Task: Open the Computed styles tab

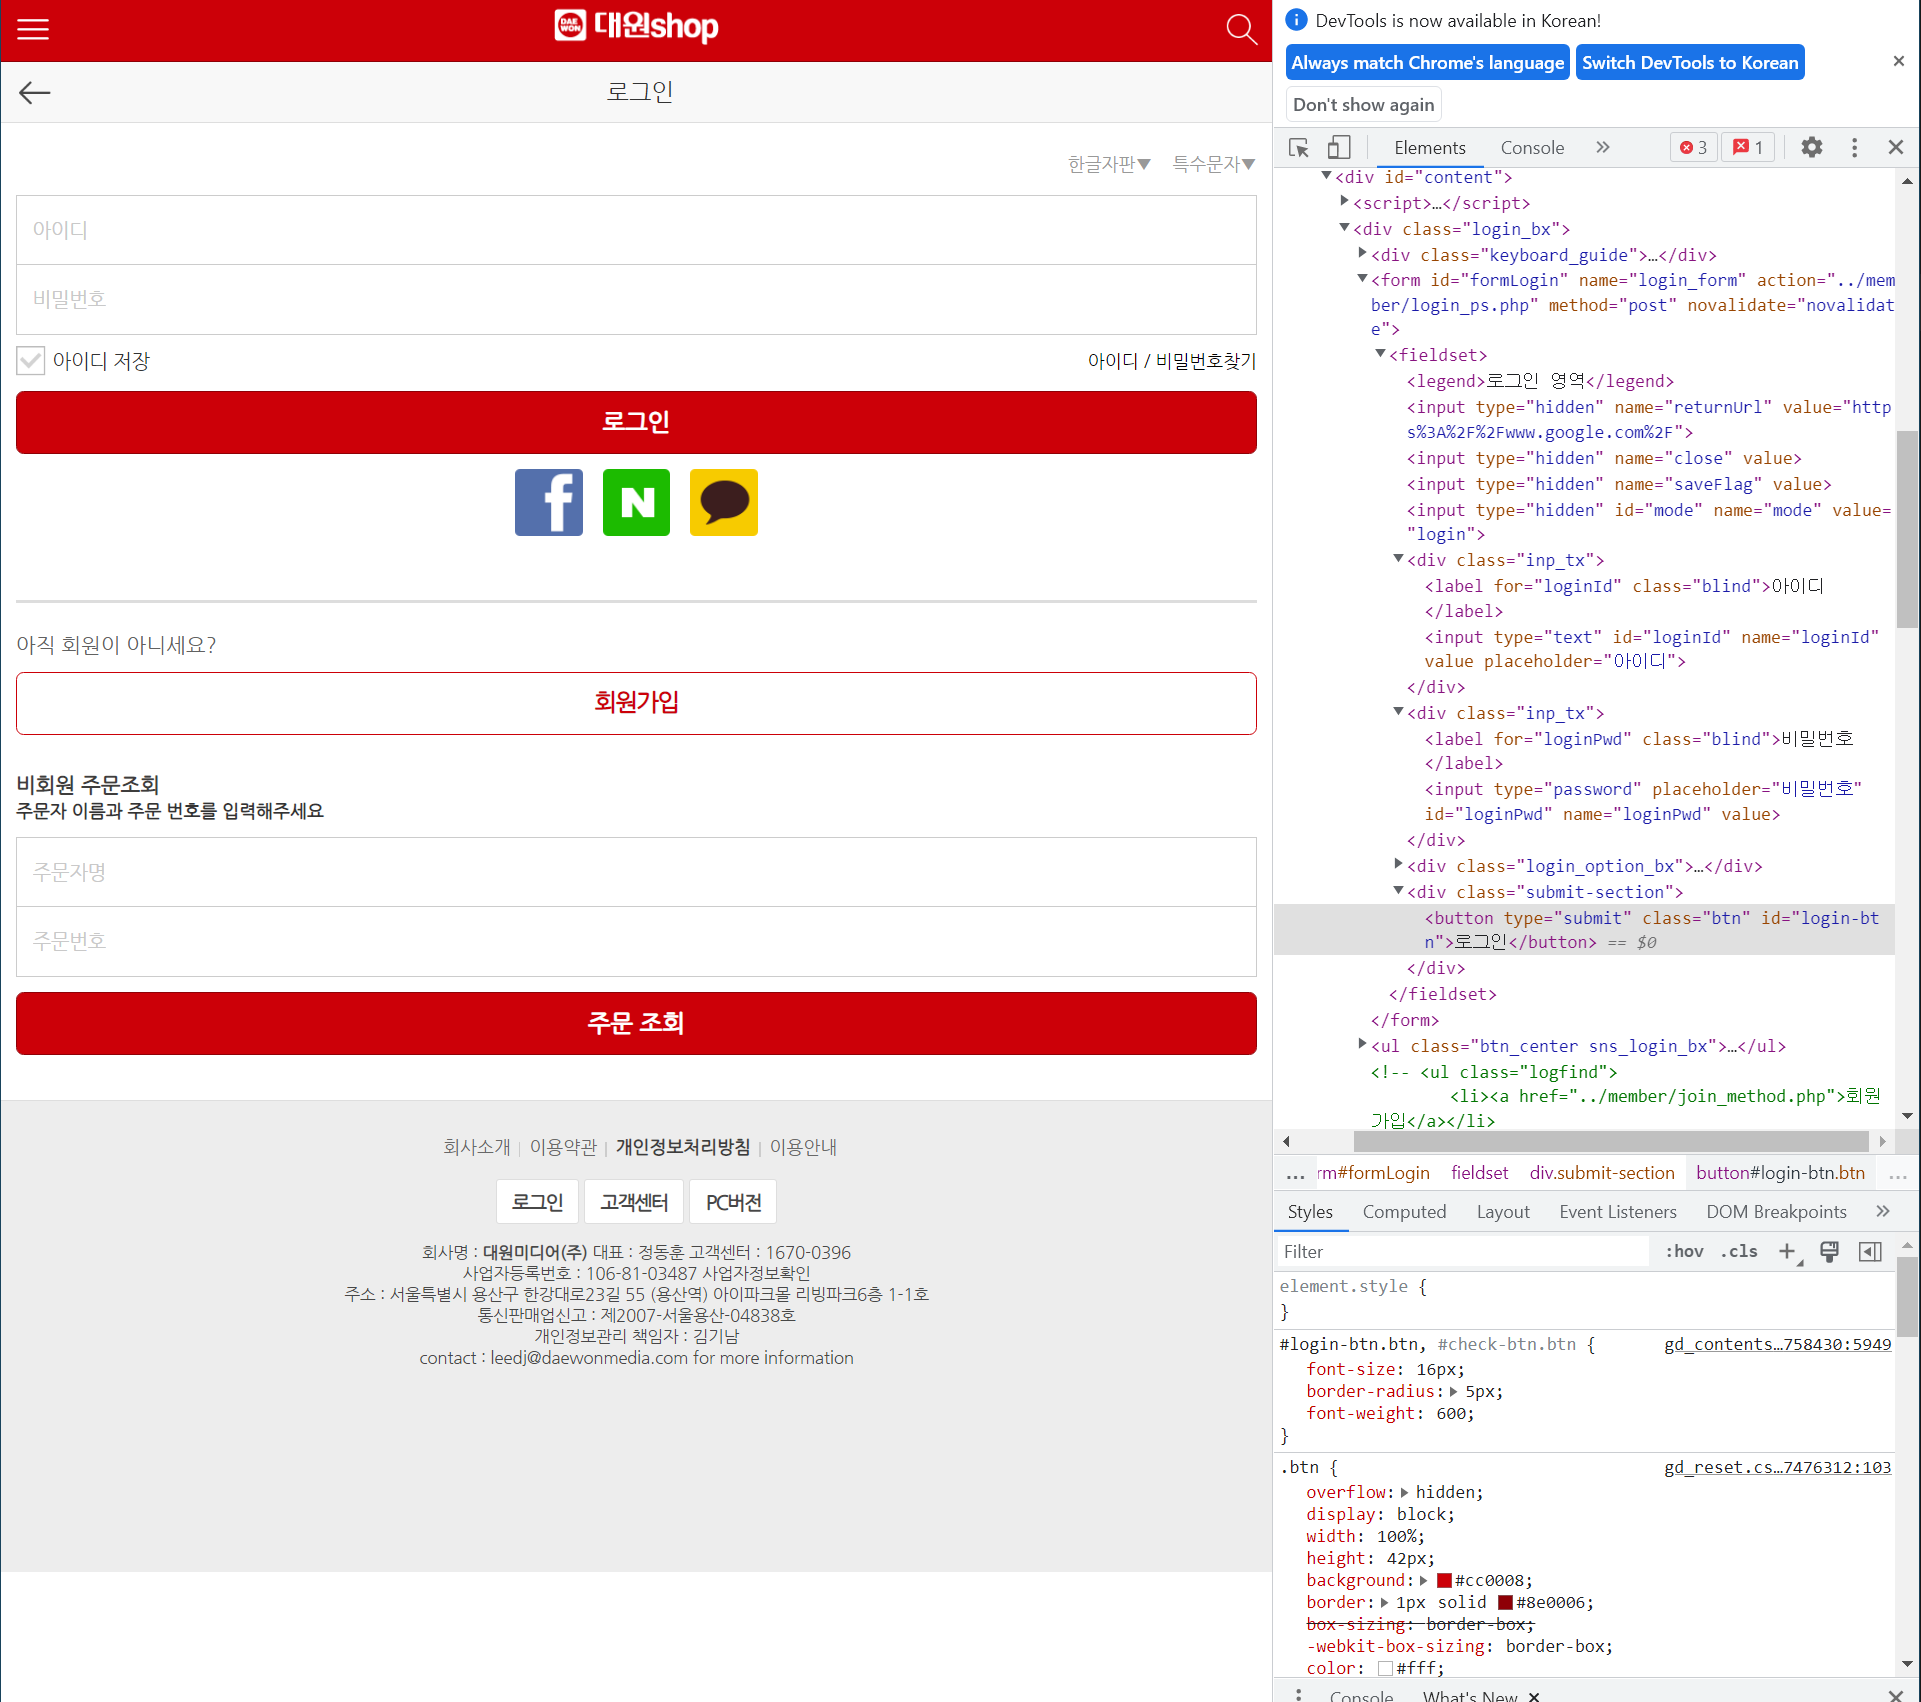Action: [1404, 1211]
